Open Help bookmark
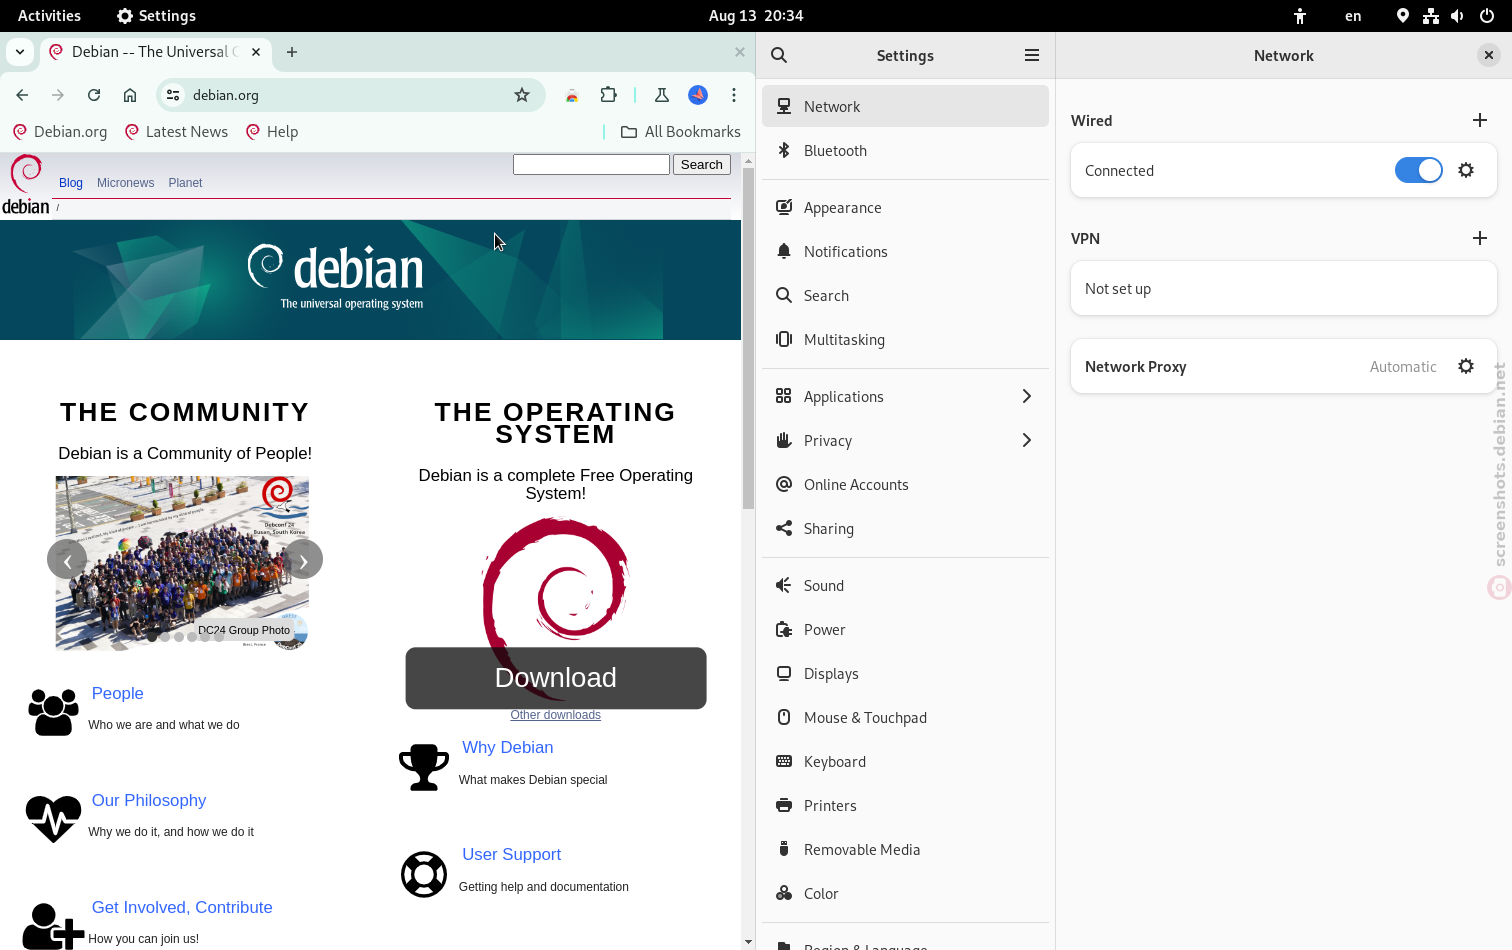This screenshot has width=1512, height=950. pos(272,131)
